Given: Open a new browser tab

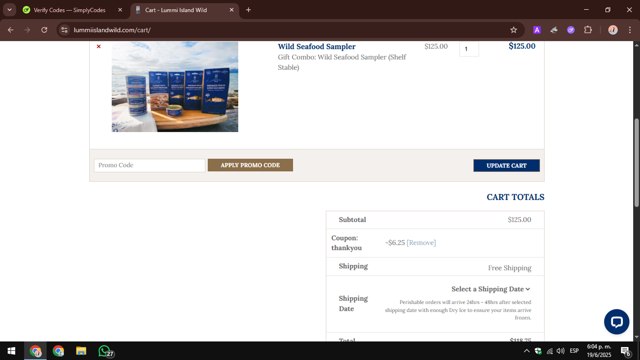Looking at the screenshot, I should tap(248, 10).
